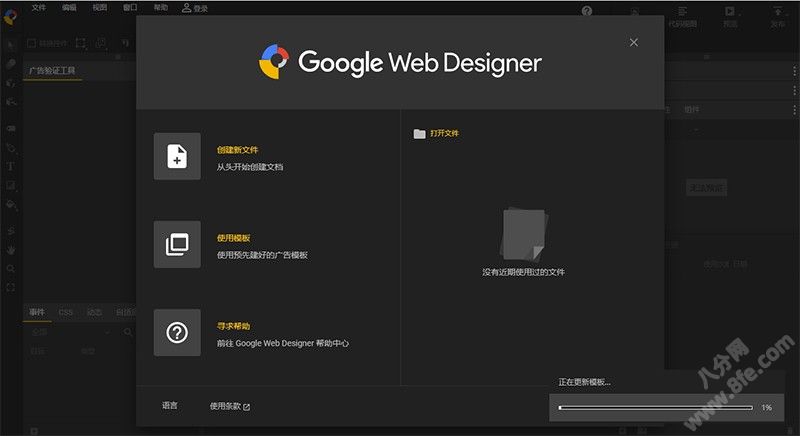Click the 没有近期使用过的文件 message
This screenshot has height=436, width=800.
point(523,272)
